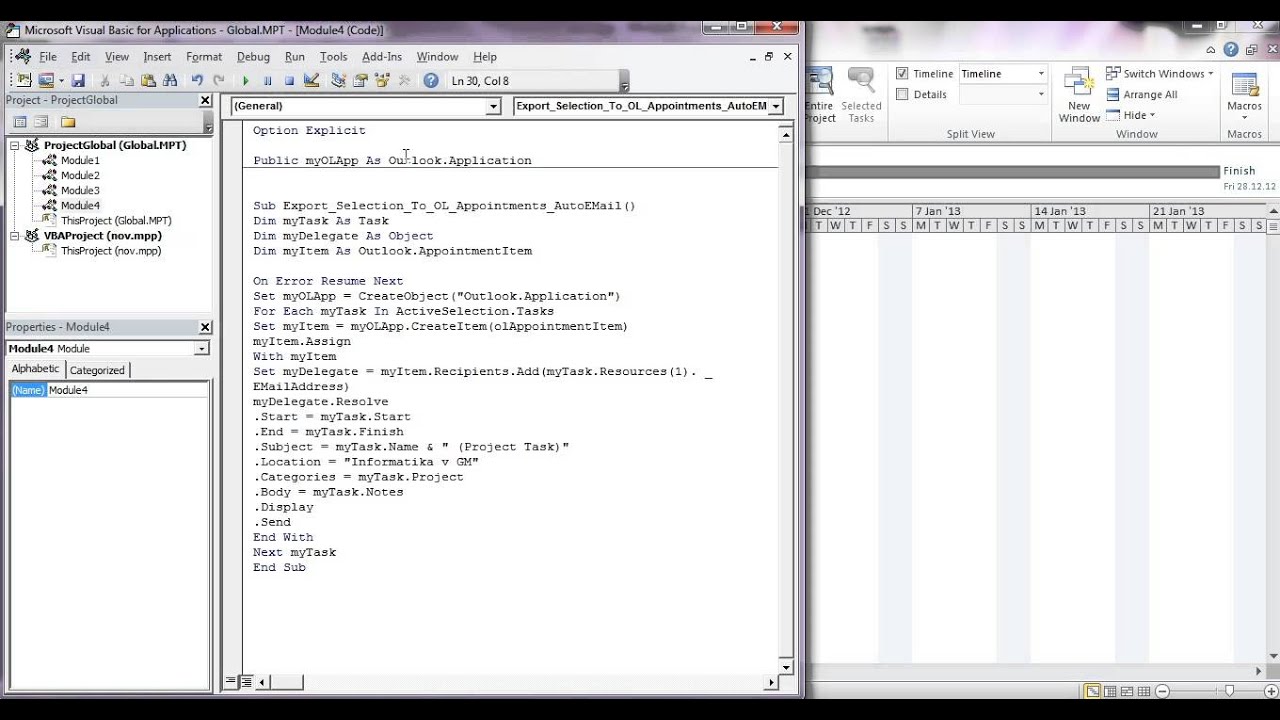Viewport: 1280px width, 720px height.
Task: Click the Break pause icon
Action: pos(267,80)
